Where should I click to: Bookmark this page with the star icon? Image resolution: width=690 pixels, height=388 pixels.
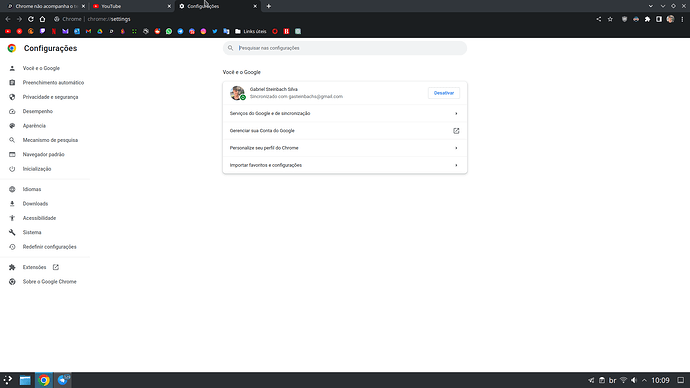tap(610, 19)
